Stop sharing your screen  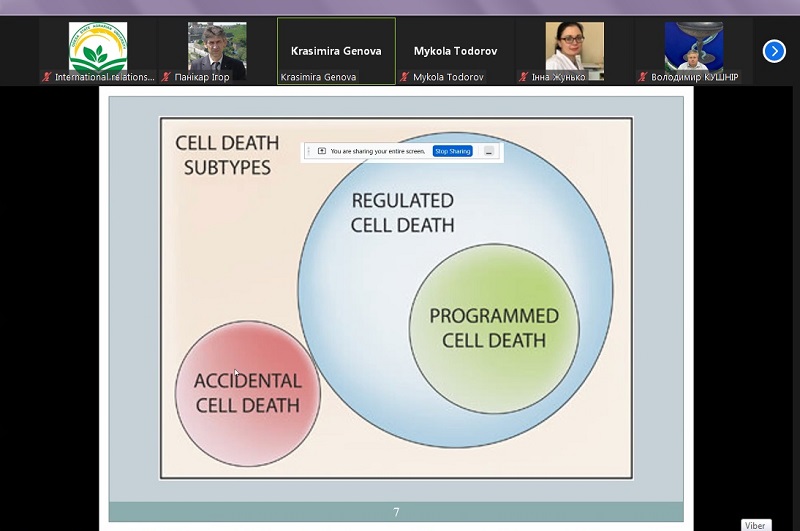(x=452, y=151)
